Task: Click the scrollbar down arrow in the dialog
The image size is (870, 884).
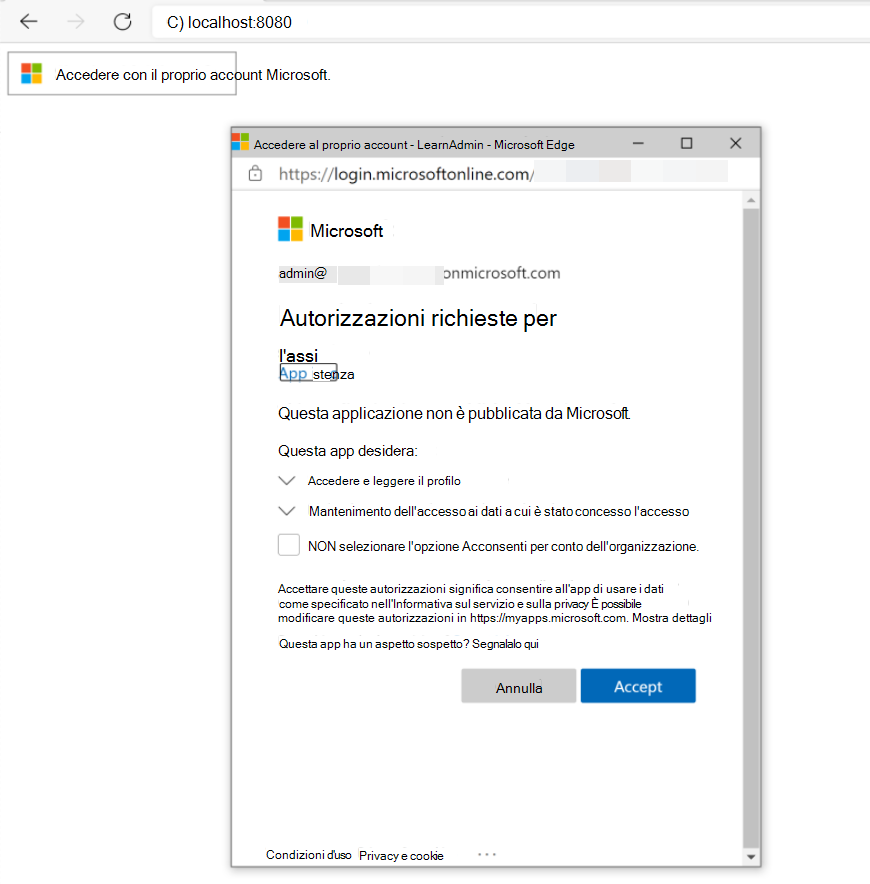Action: coord(750,855)
